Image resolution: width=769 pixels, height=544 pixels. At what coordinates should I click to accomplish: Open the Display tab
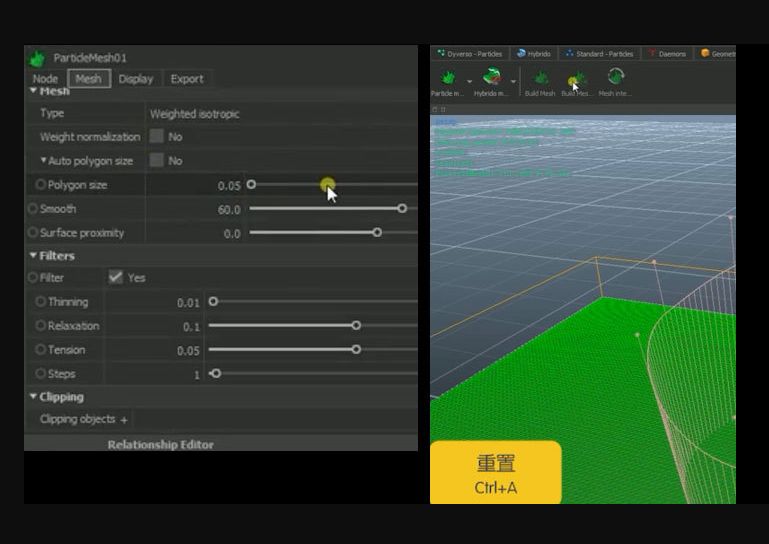pyautogui.click(x=136, y=79)
